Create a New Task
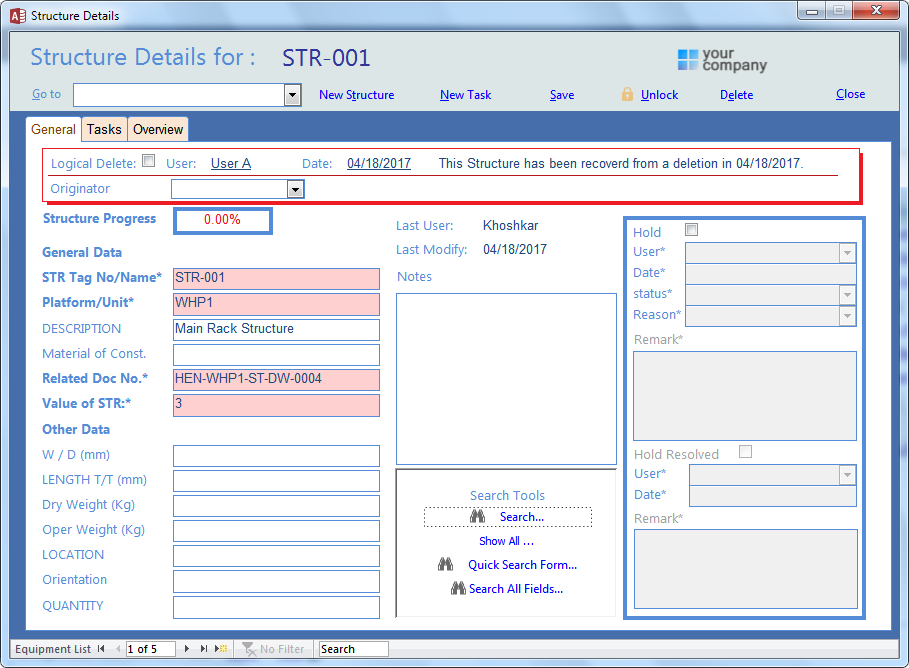909x668 pixels. coord(466,95)
